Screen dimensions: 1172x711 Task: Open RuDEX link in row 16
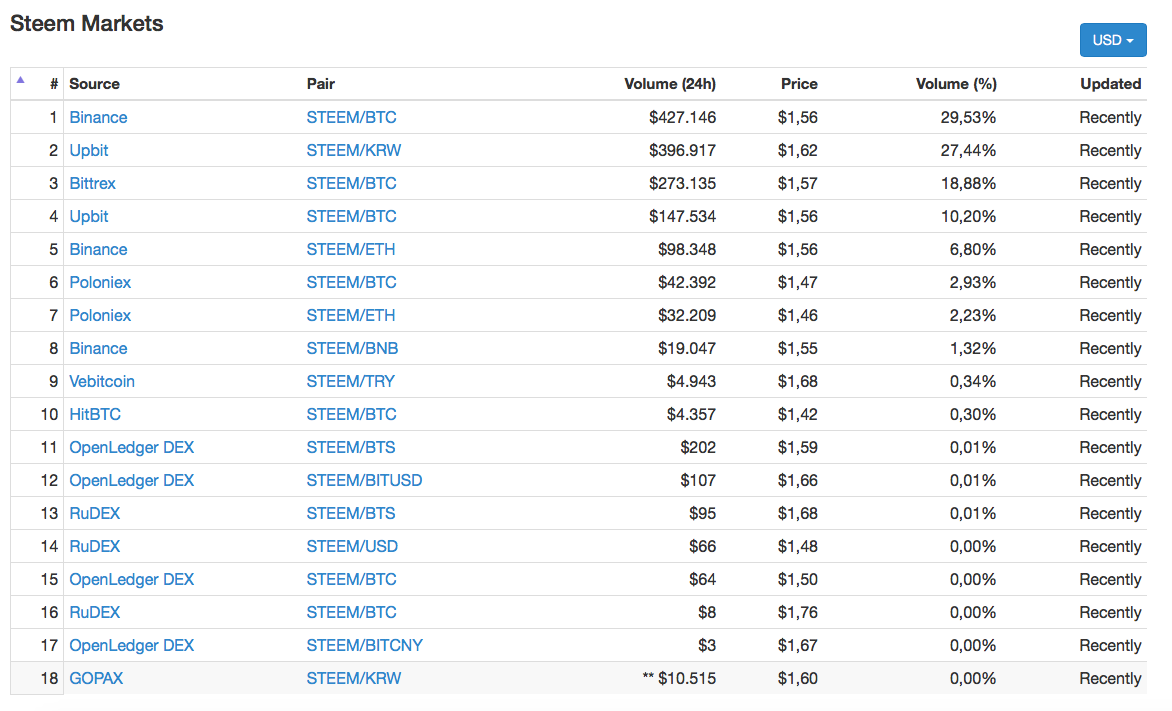tap(95, 612)
